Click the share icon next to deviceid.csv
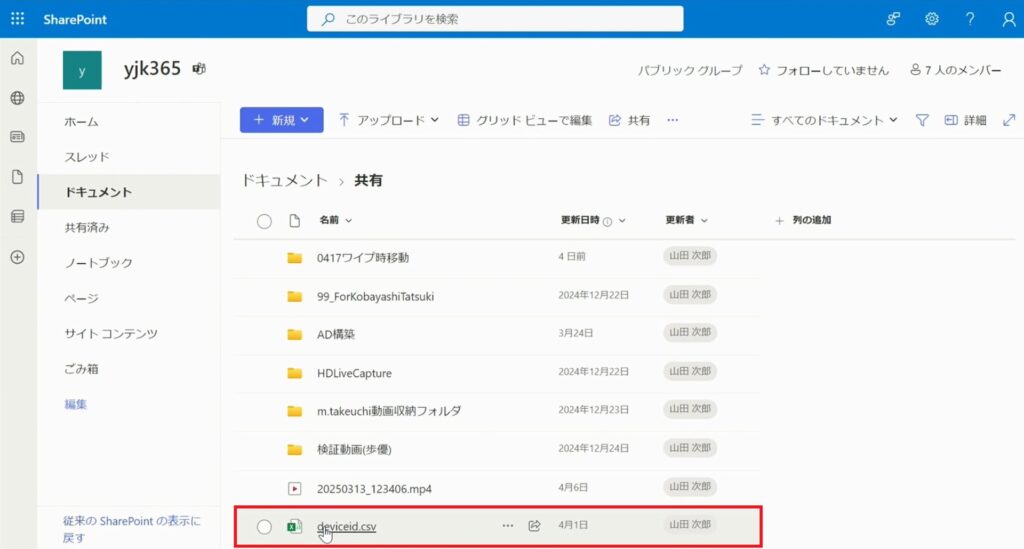Viewport: 1024px width, 549px height. pyautogui.click(x=534, y=526)
